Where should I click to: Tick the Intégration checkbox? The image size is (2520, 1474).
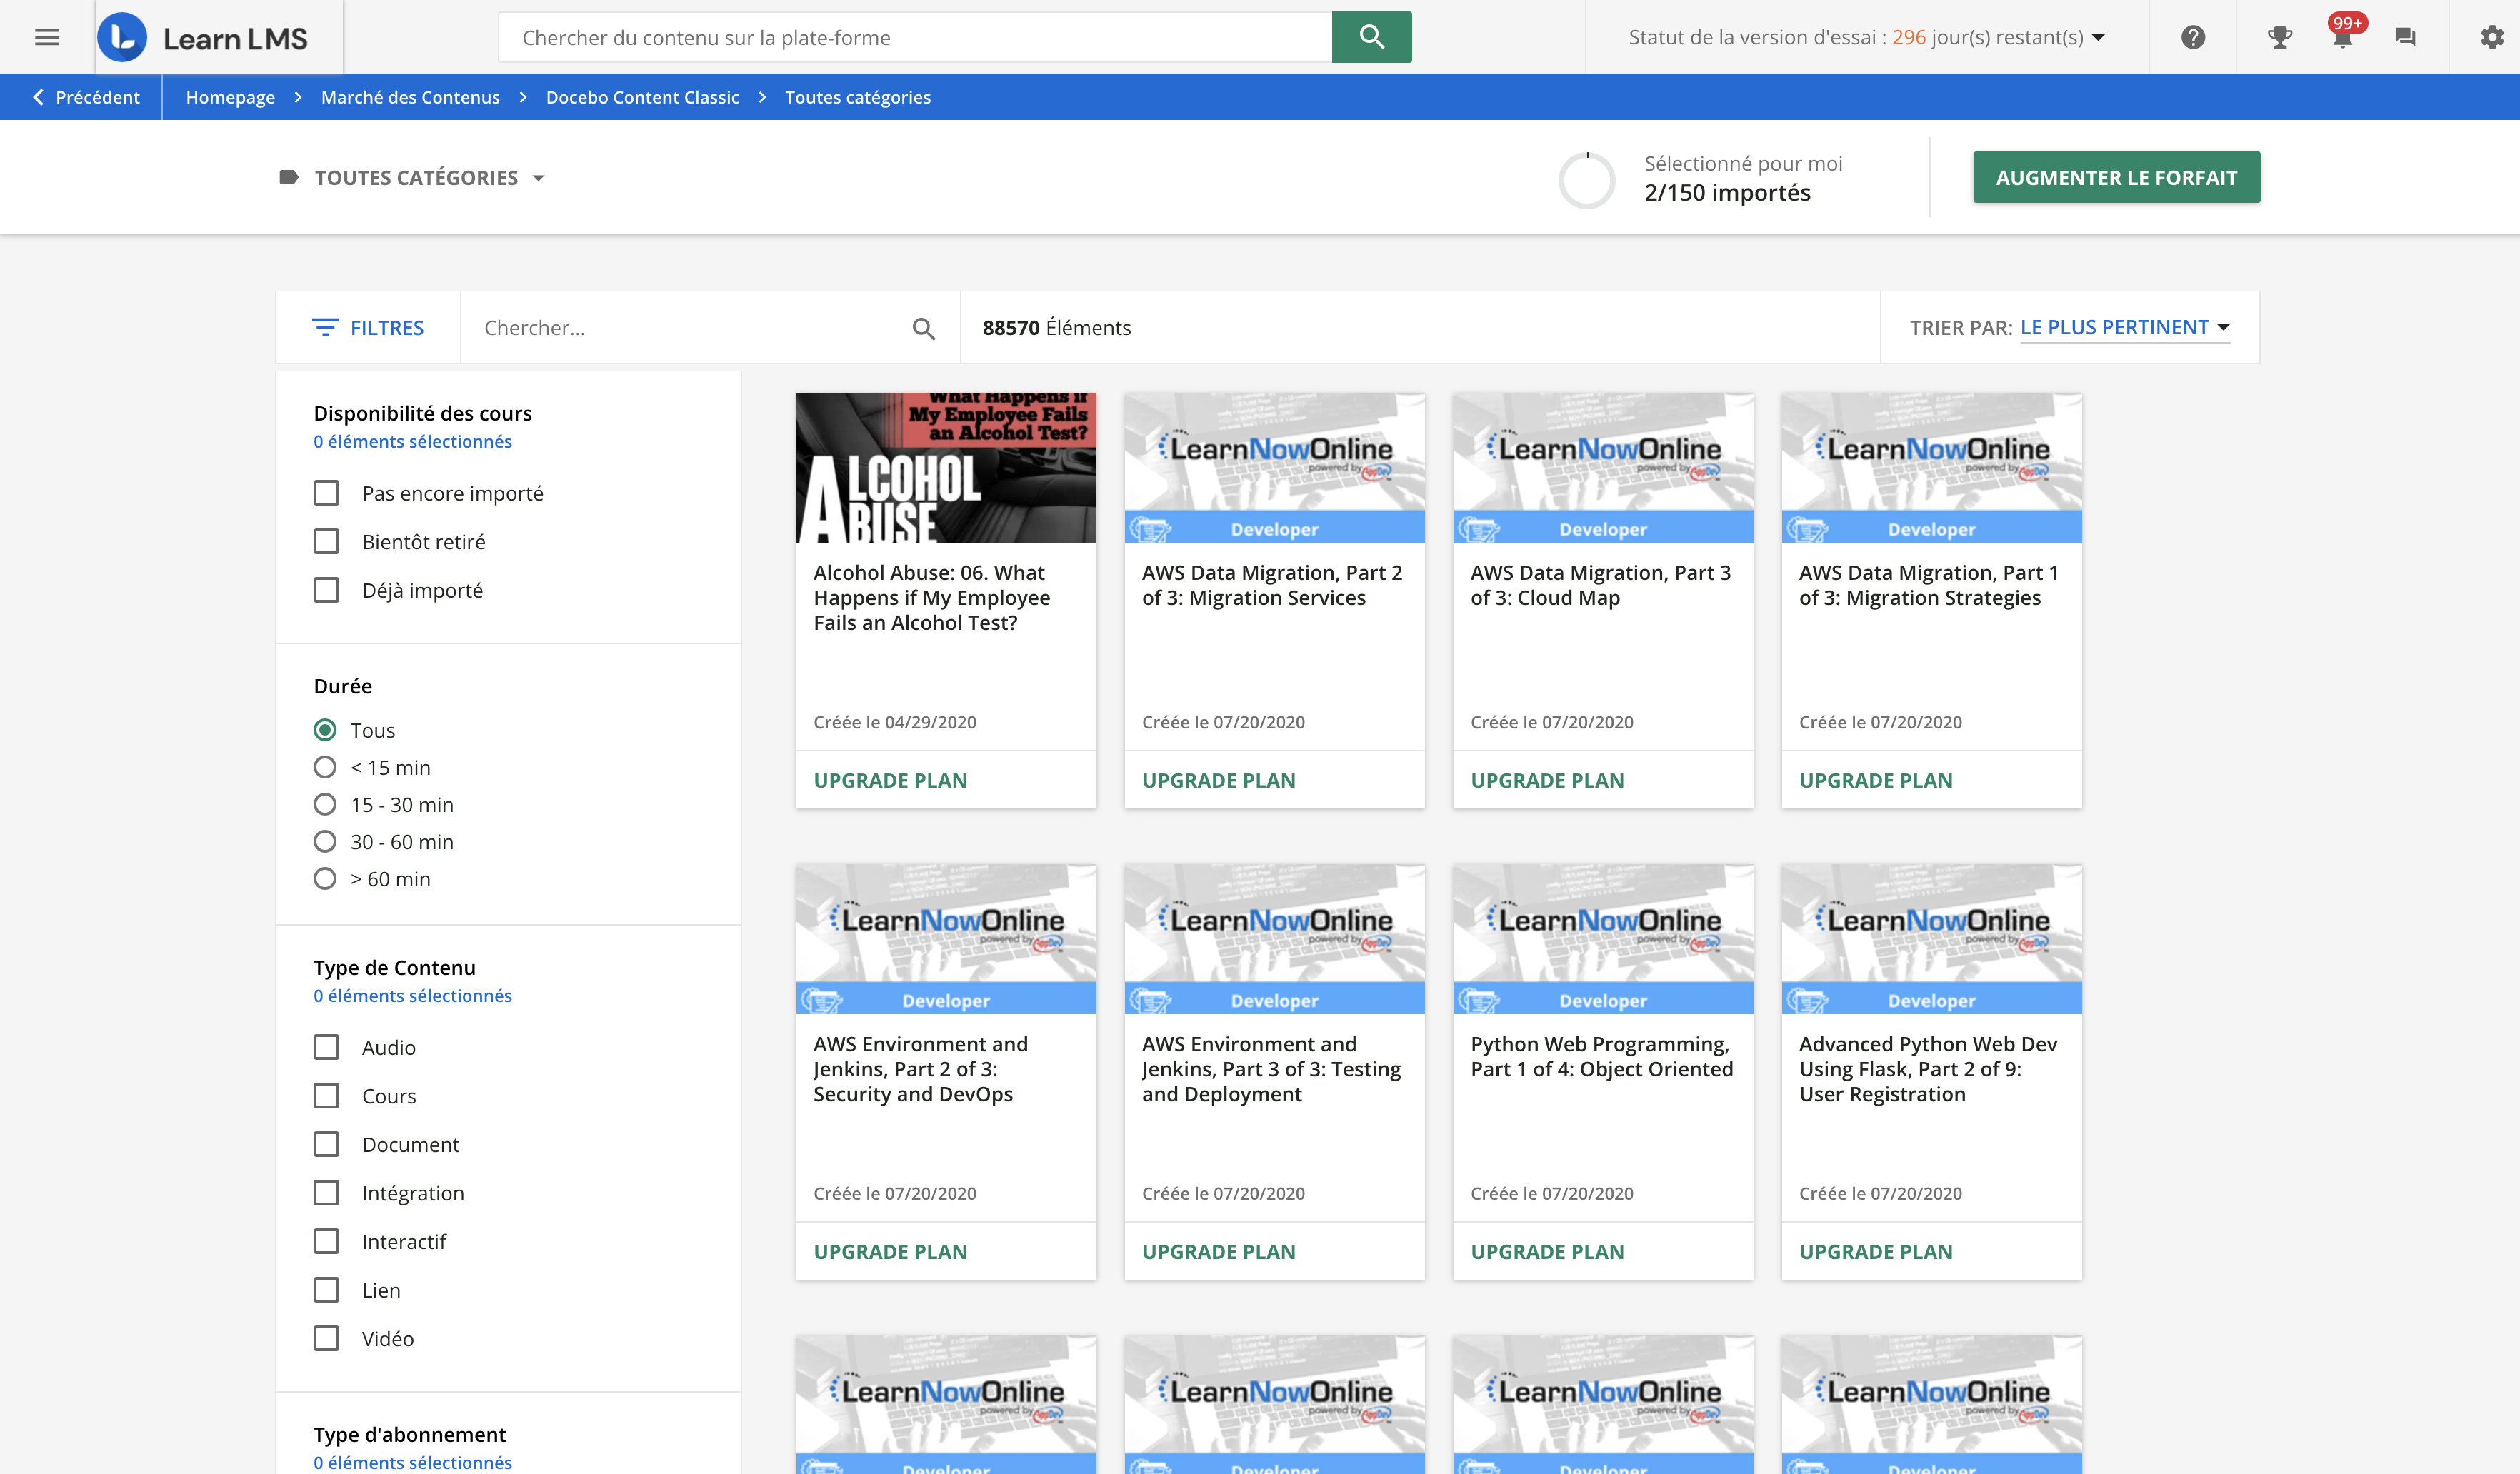pos(326,1193)
